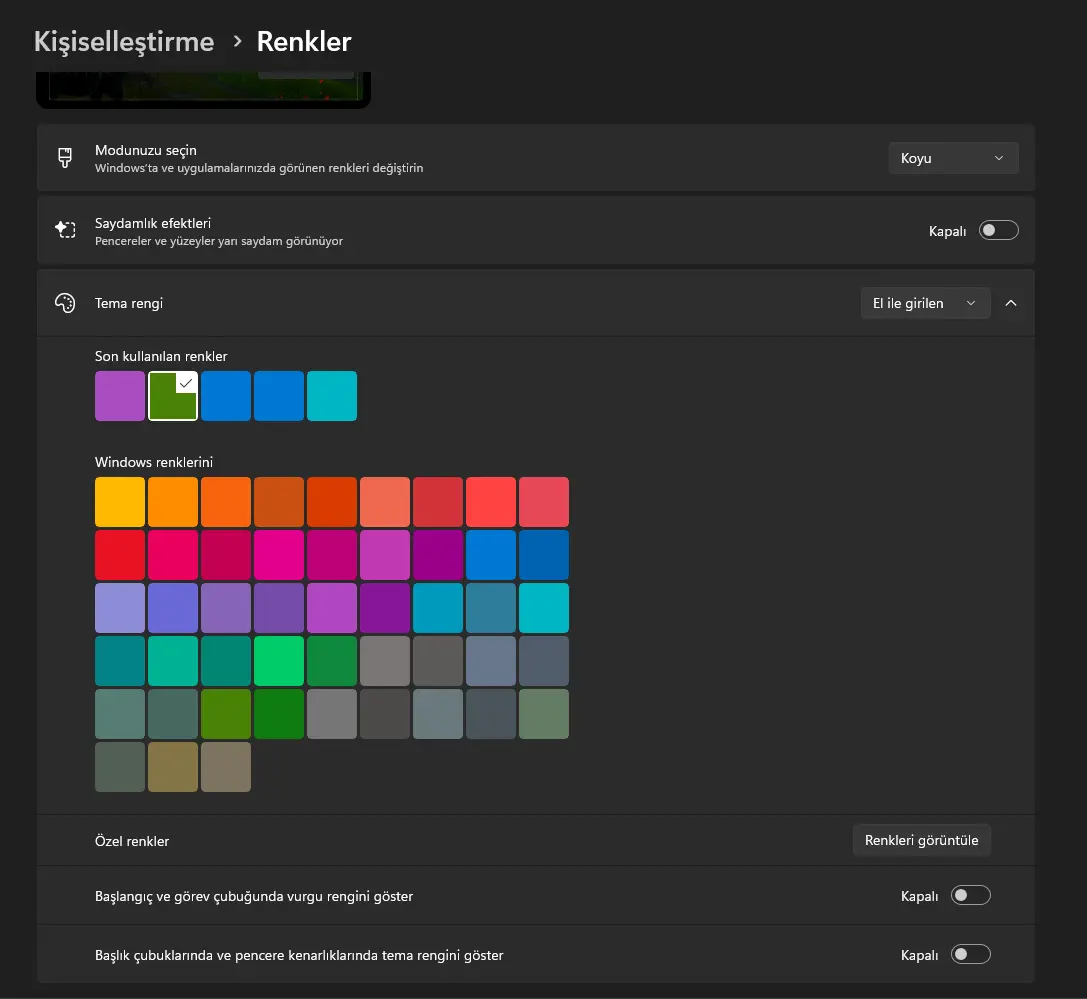Click the breadcrumb chevron after Kişiselleştirme
This screenshot has height=999, width=1087.
point(237,42)
